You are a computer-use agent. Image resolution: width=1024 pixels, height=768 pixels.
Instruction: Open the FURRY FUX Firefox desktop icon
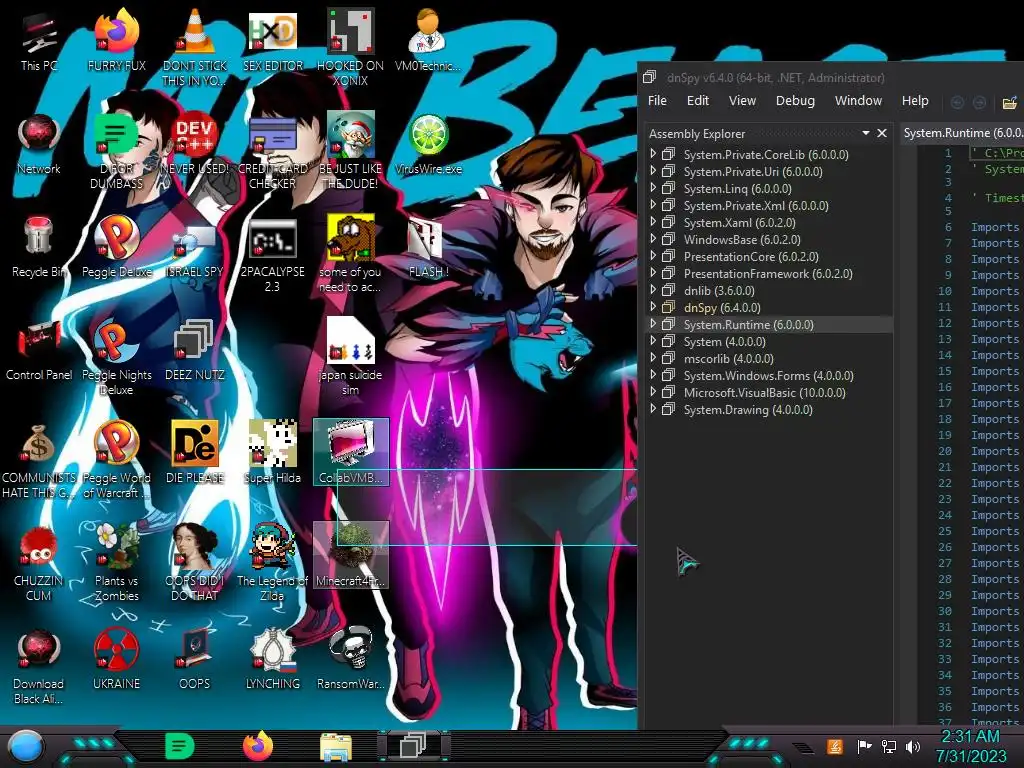click(116, 40)
